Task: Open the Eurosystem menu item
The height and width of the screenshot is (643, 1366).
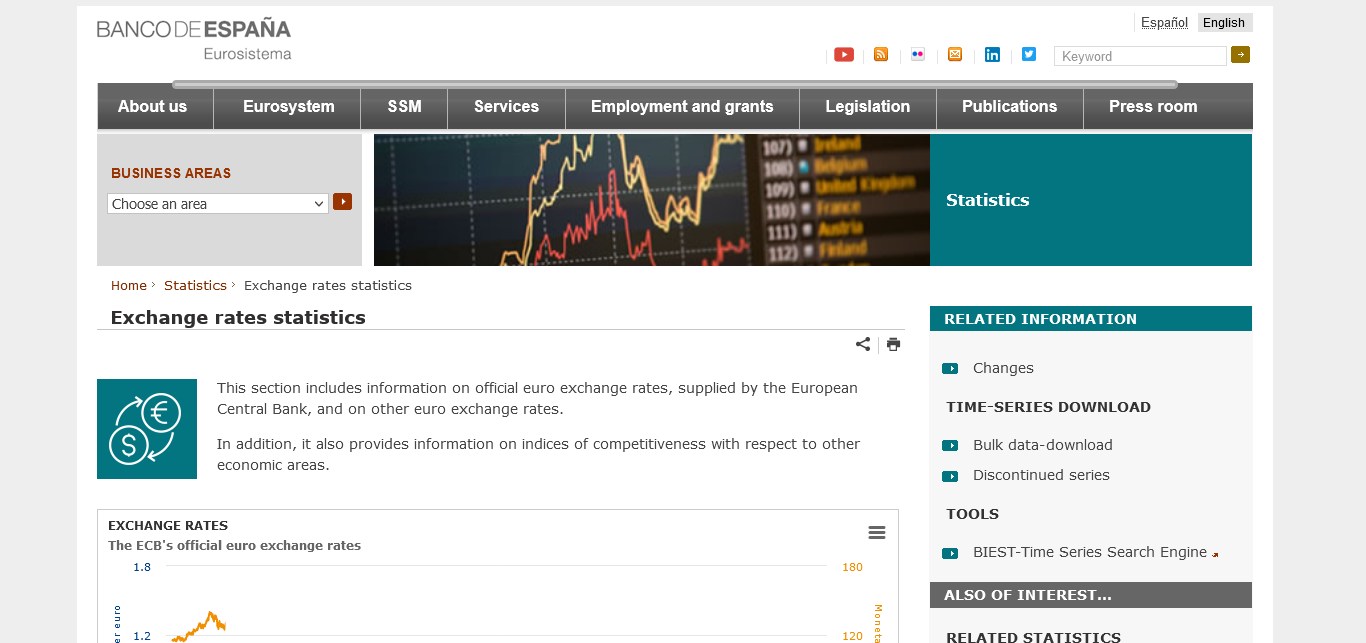Action: point(289,107)
